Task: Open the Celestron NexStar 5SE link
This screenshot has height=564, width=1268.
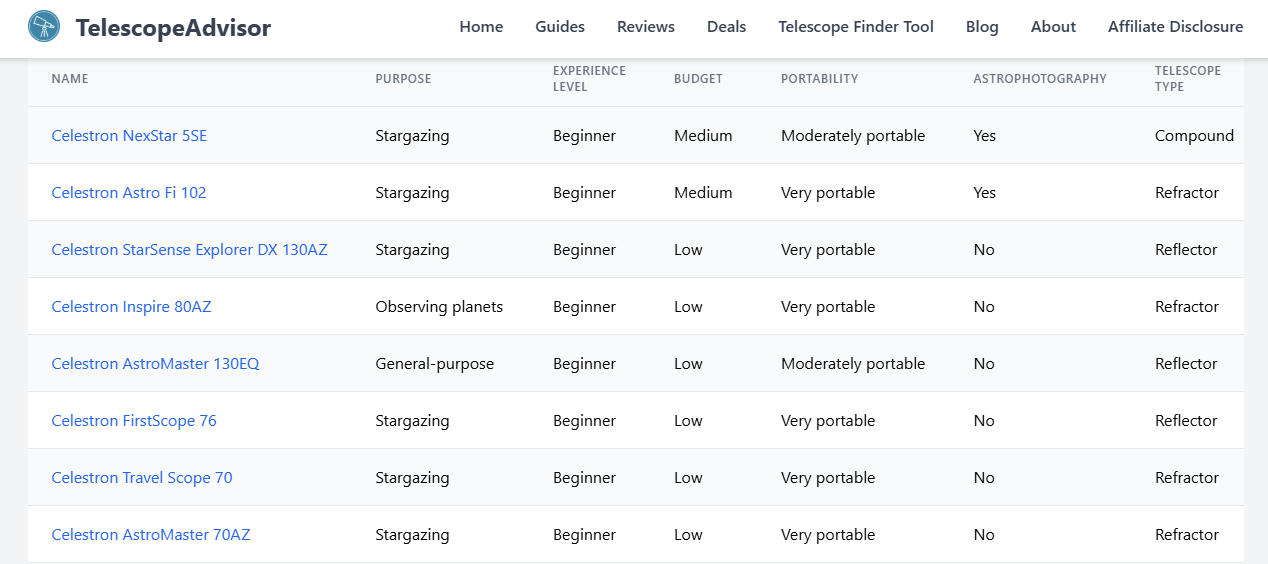Action: pyautogui.click(x=129, y=136)
